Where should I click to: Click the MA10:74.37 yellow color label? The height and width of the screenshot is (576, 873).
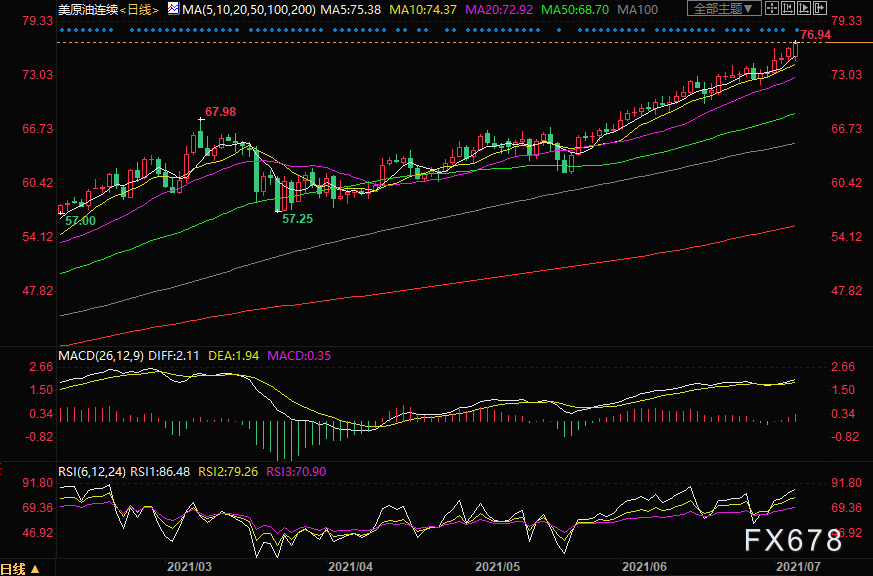423,9
